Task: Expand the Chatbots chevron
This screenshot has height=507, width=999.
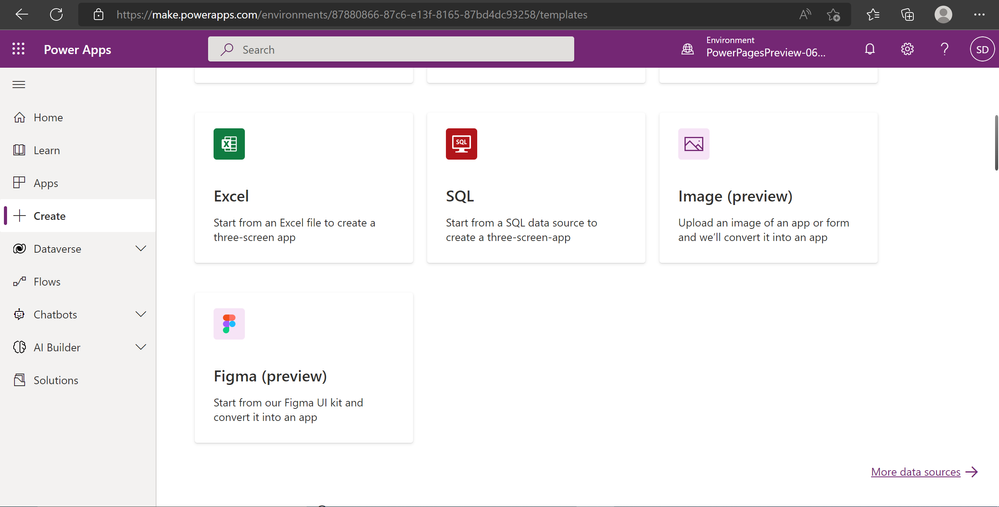Action: tap(141, 314)
